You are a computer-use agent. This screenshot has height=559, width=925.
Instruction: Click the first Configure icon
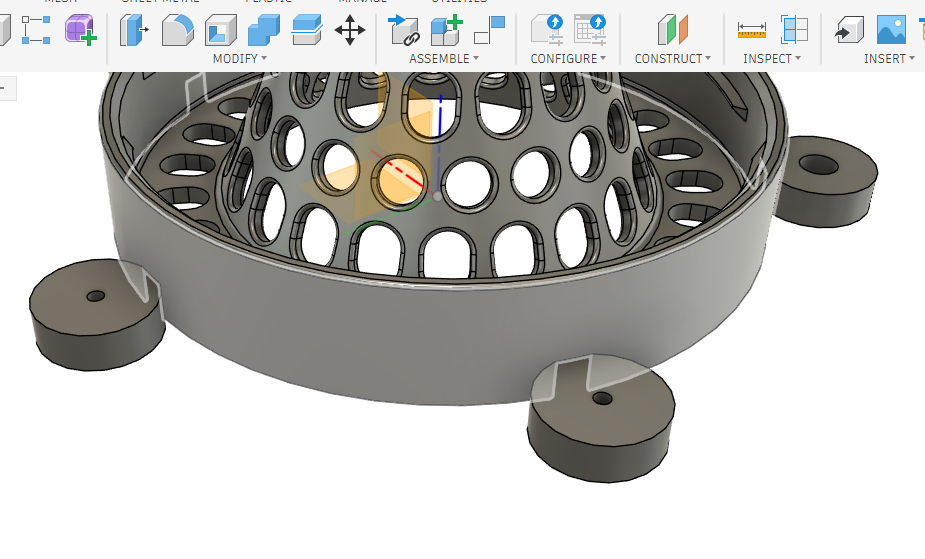point(547,30)
